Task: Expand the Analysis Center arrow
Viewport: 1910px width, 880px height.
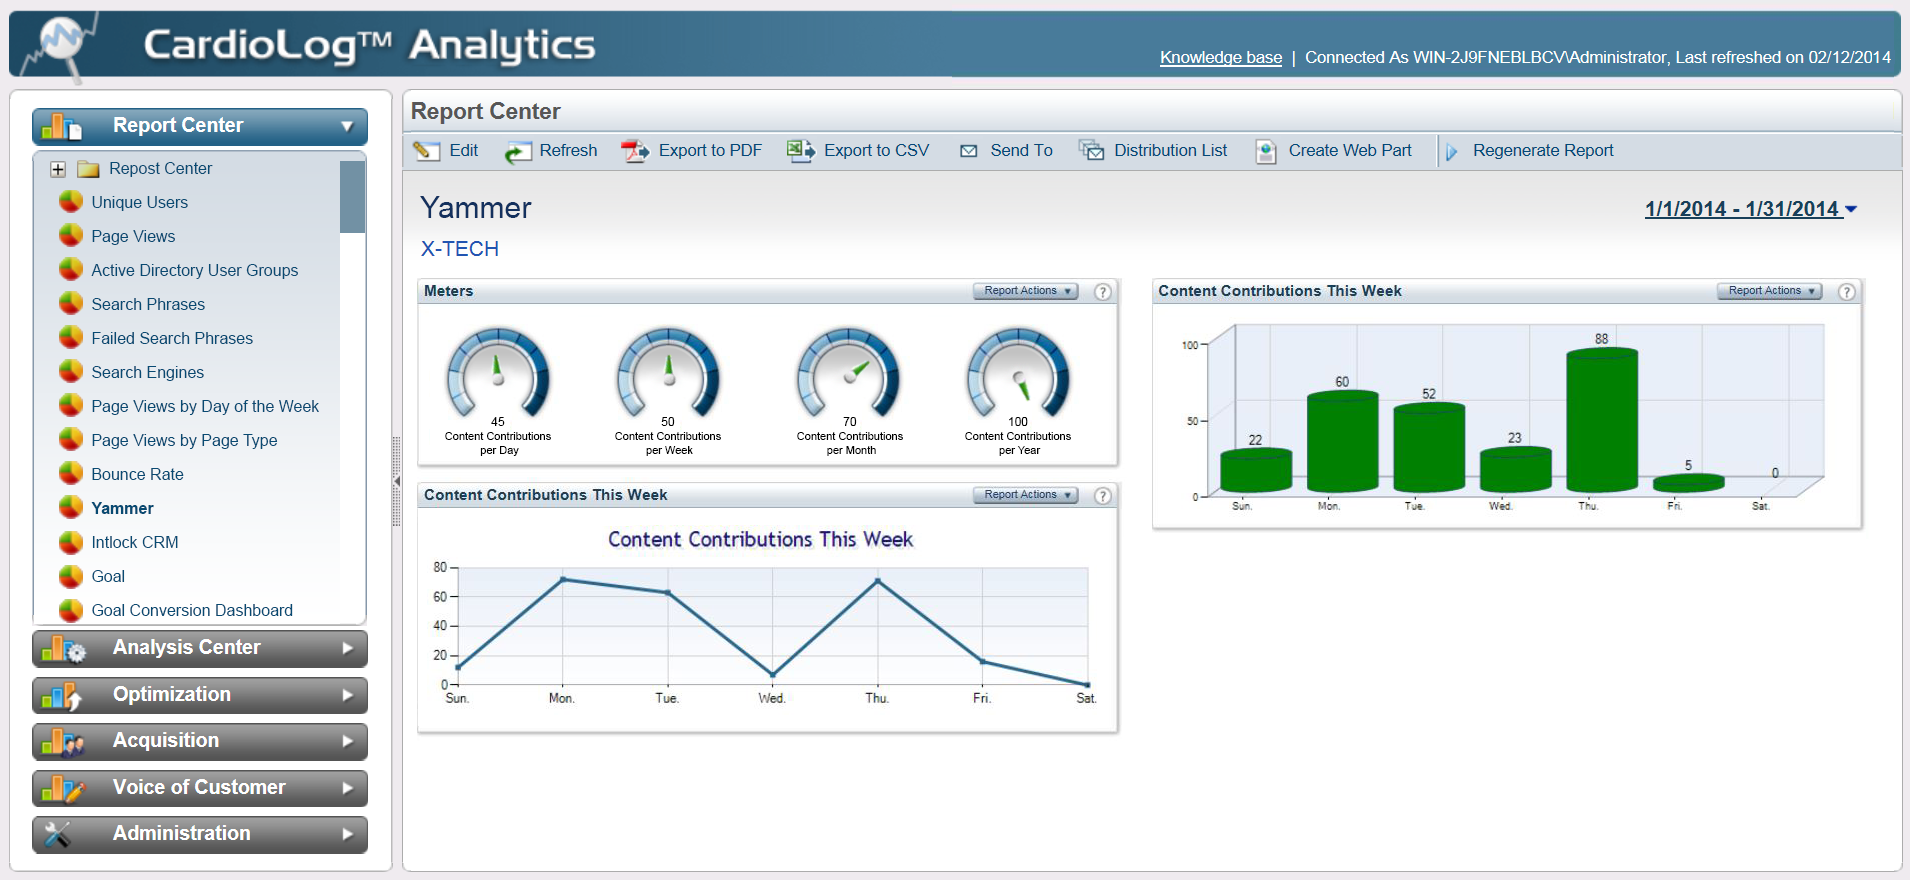Action: pyautogui.click(x=347, y=648)
